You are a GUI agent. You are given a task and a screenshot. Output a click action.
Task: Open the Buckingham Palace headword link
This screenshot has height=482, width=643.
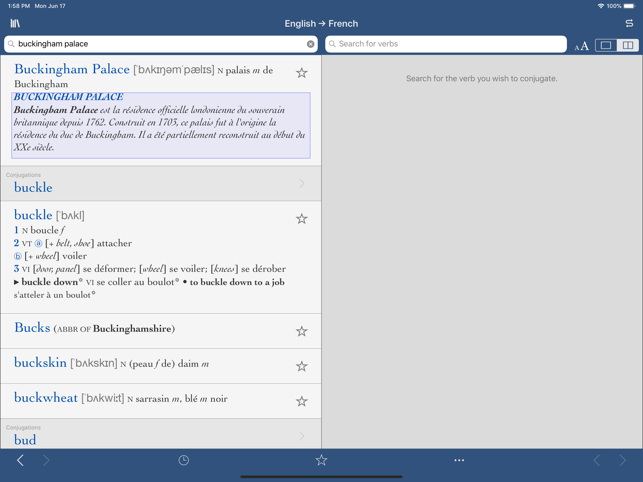(x=72, y=69)
